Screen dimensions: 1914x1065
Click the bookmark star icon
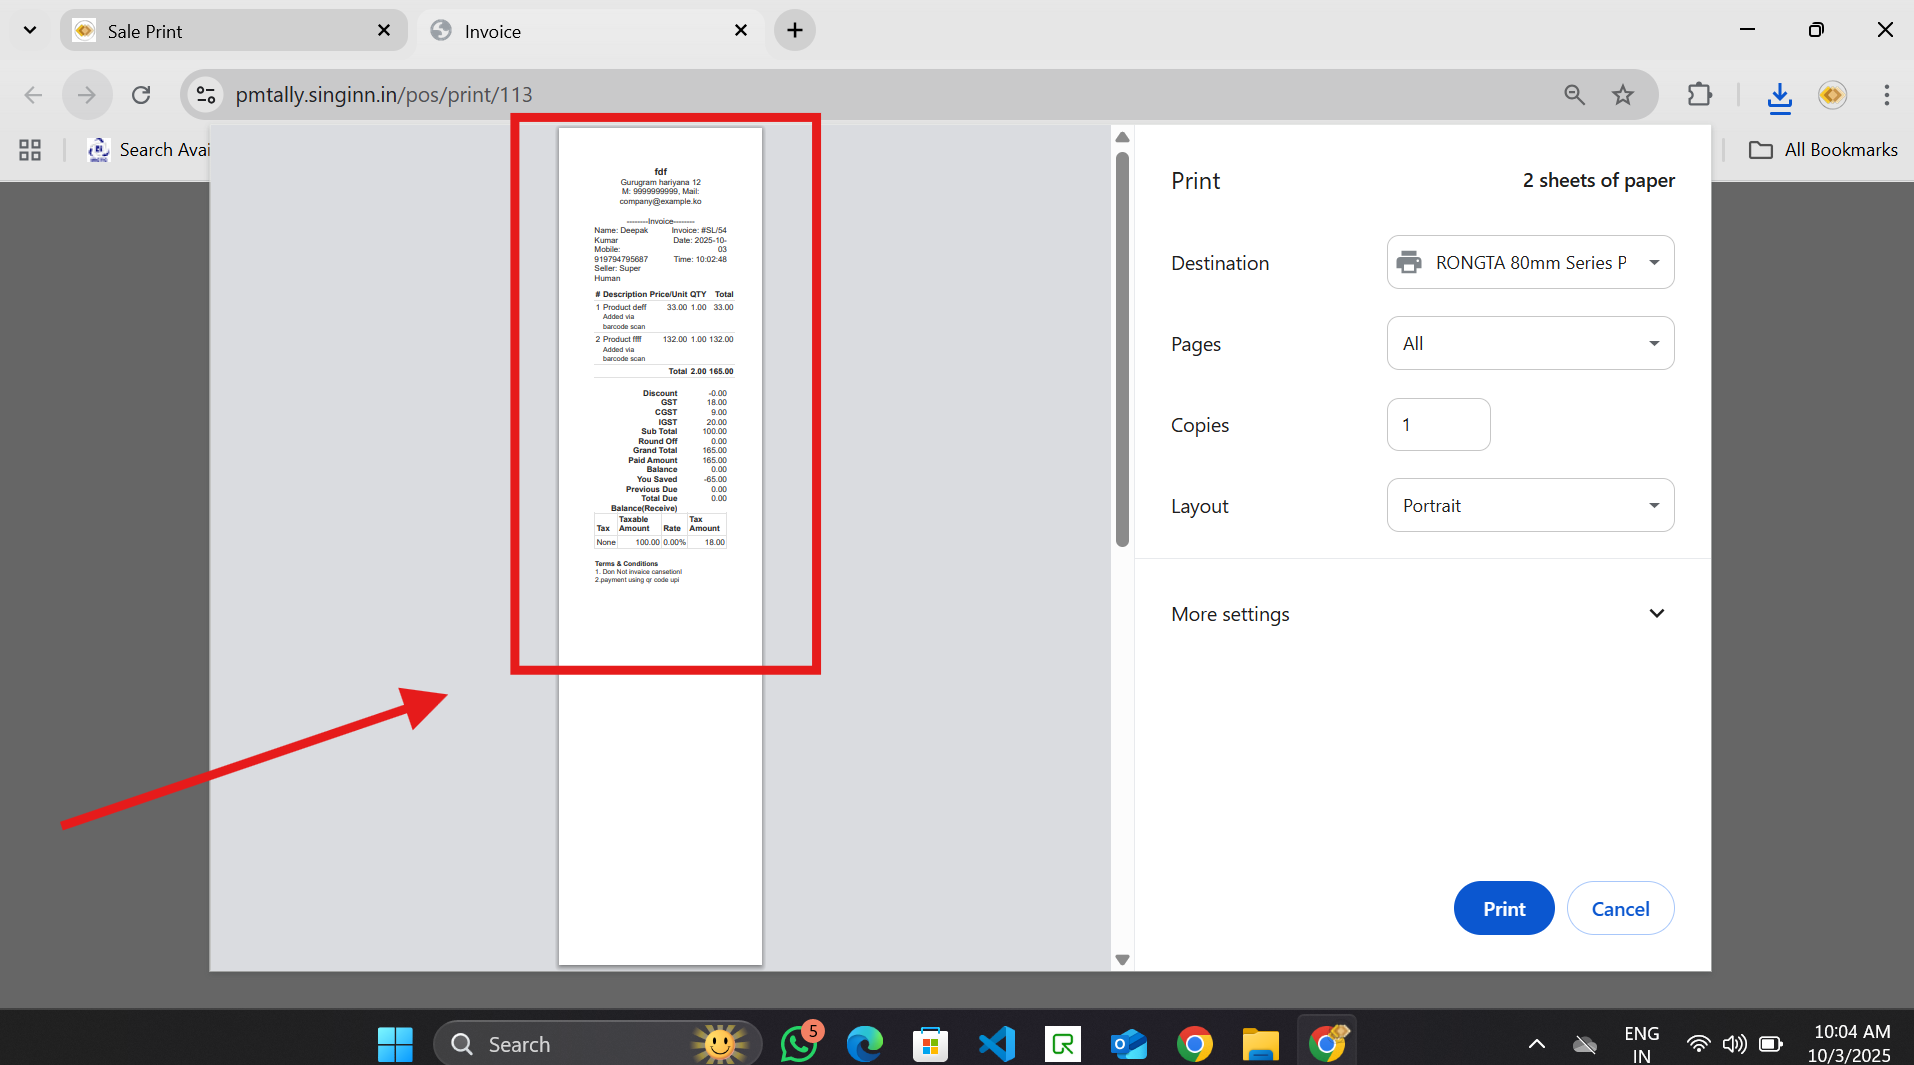(x=1622, y=95)
